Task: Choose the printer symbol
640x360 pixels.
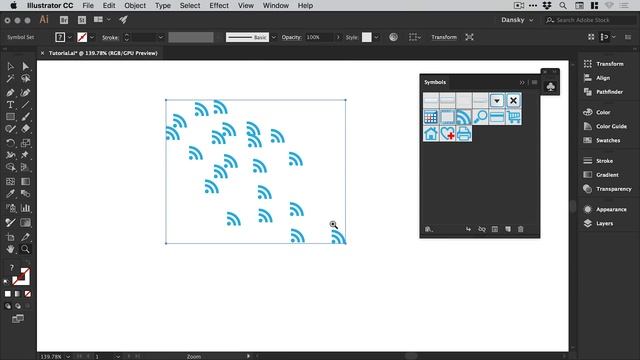Action: [x=464, y=134]
